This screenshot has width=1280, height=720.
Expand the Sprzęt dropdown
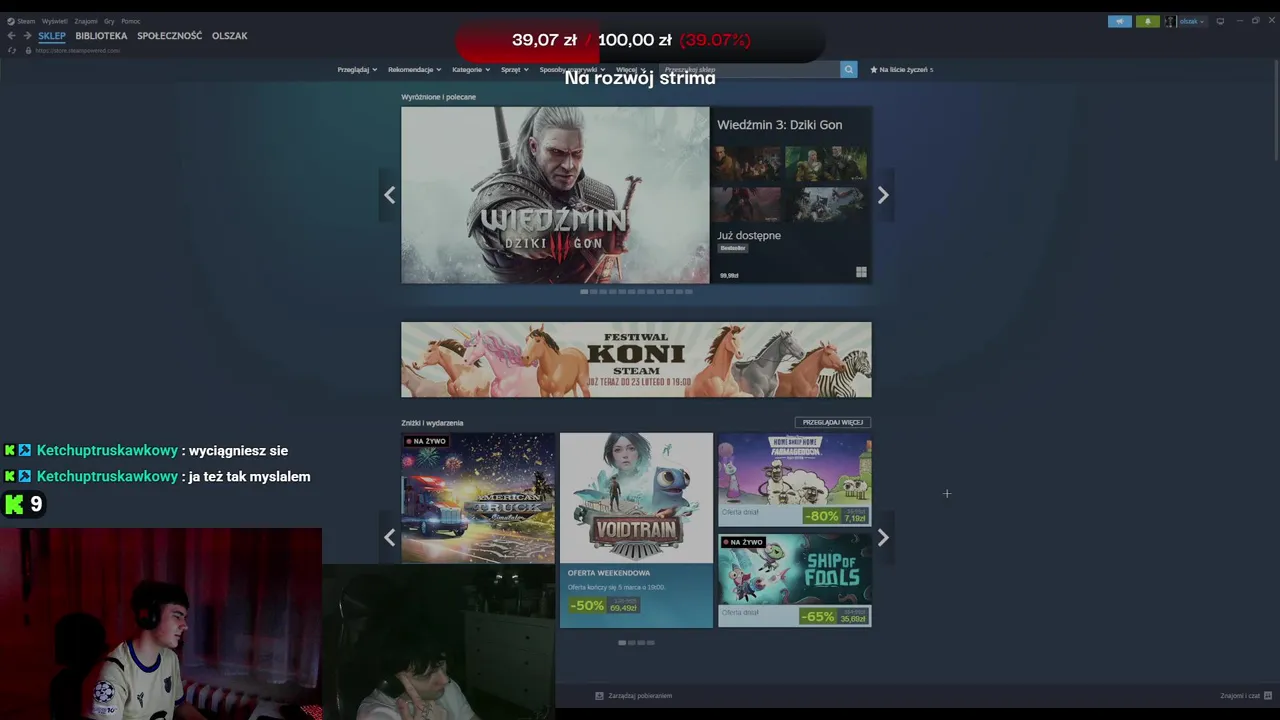tap(515, 69)
